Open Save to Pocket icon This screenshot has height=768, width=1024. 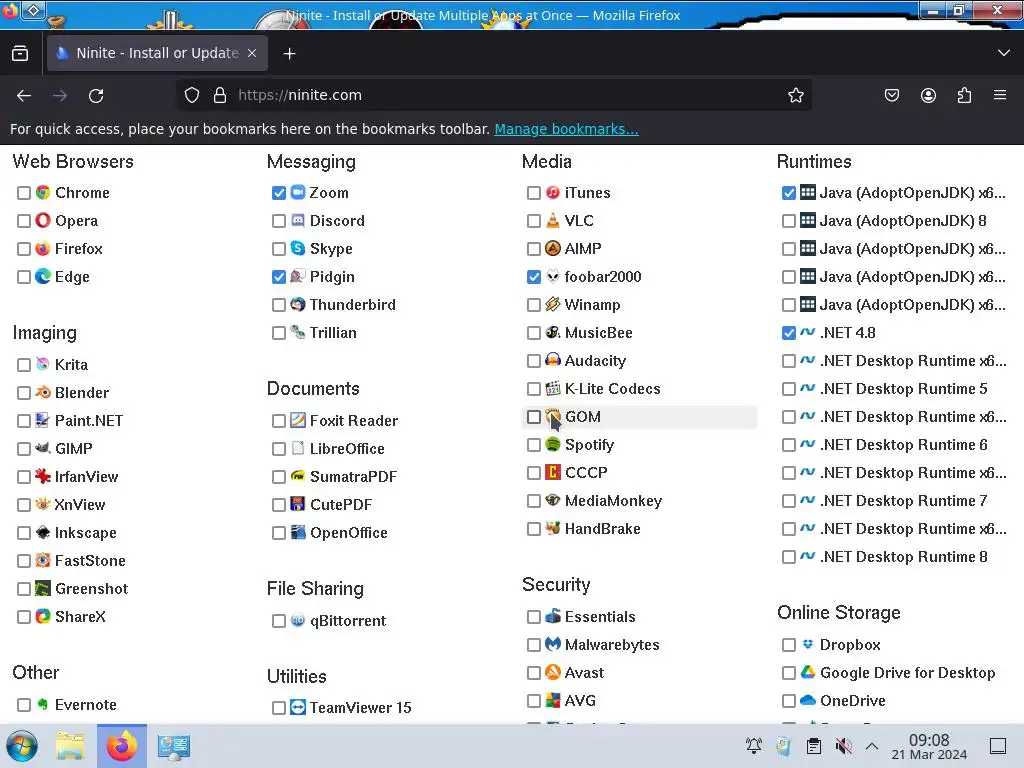point(891,95)
